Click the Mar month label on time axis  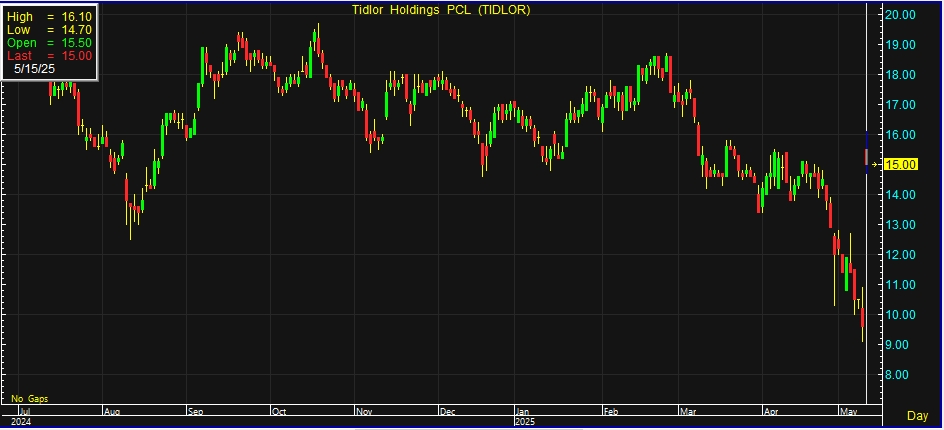(x=688, y=413)
